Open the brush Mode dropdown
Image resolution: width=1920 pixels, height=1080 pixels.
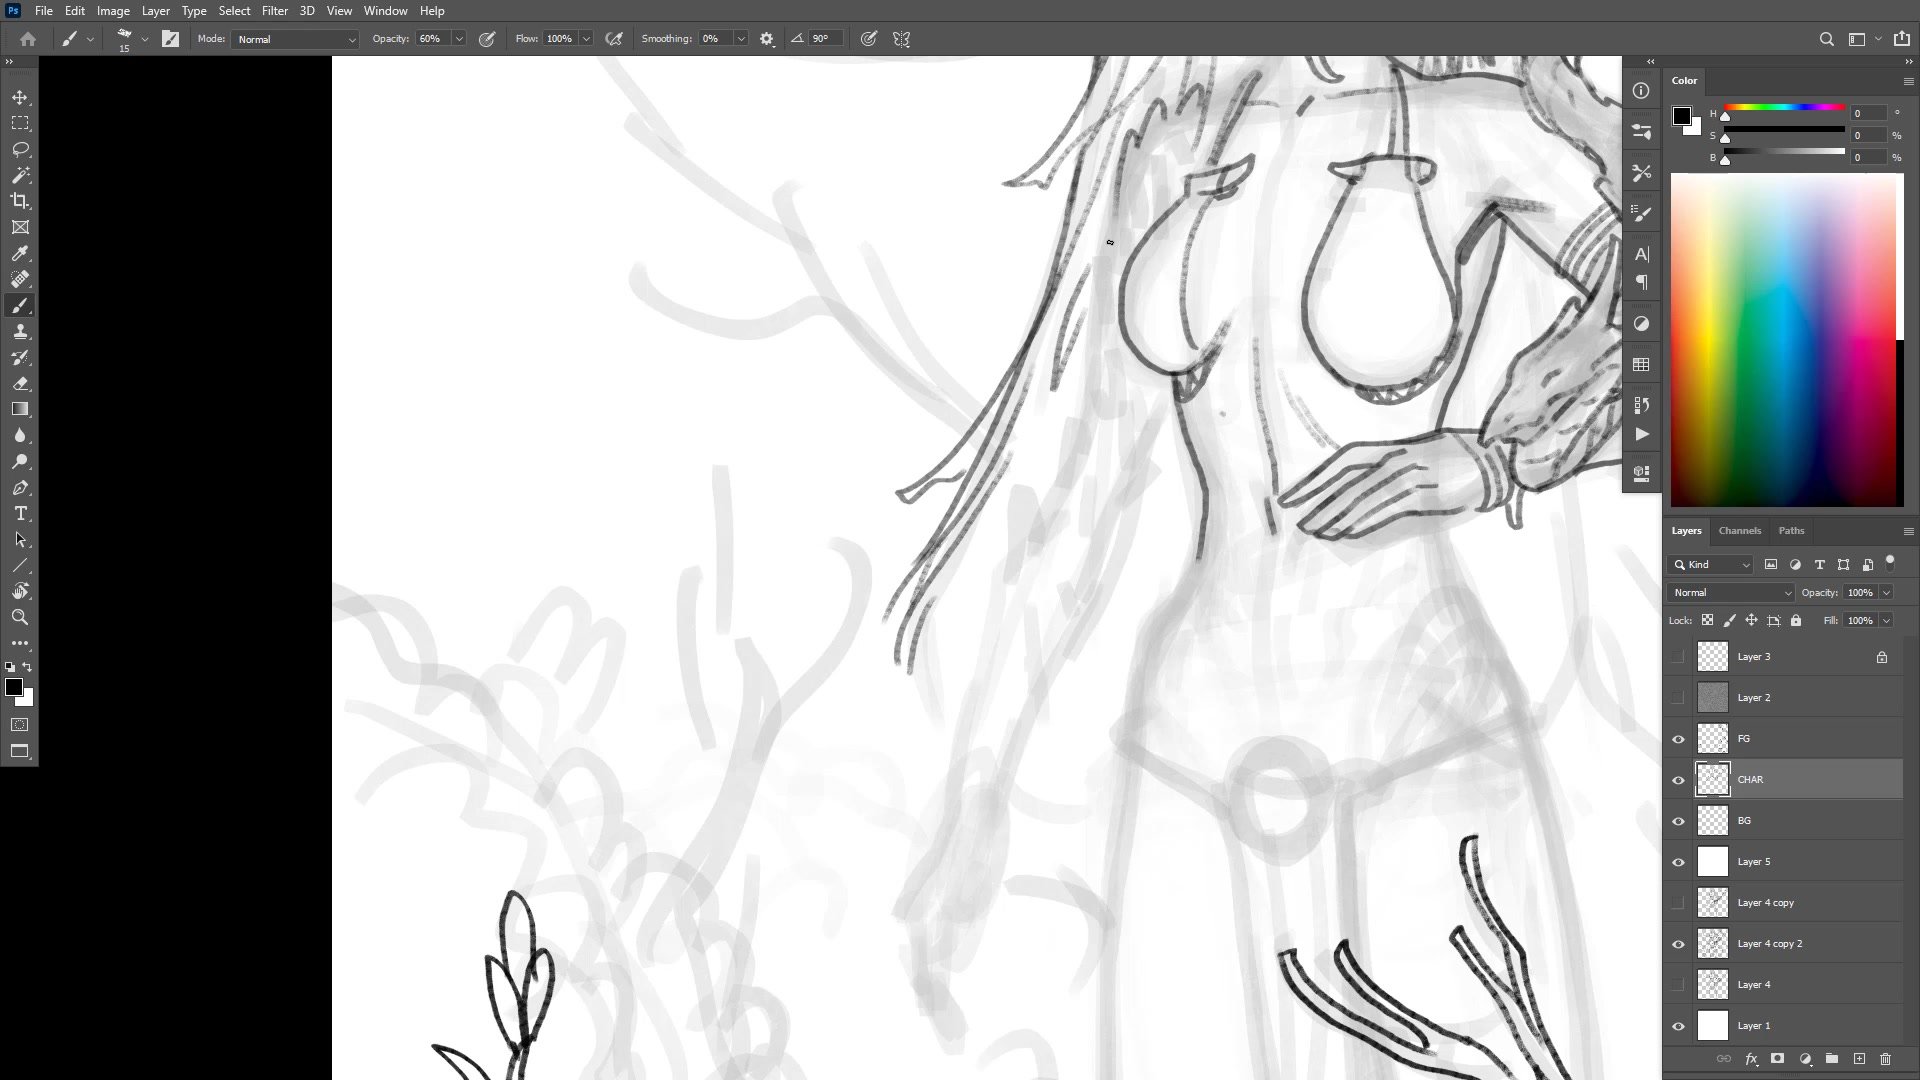coord(296,39)
